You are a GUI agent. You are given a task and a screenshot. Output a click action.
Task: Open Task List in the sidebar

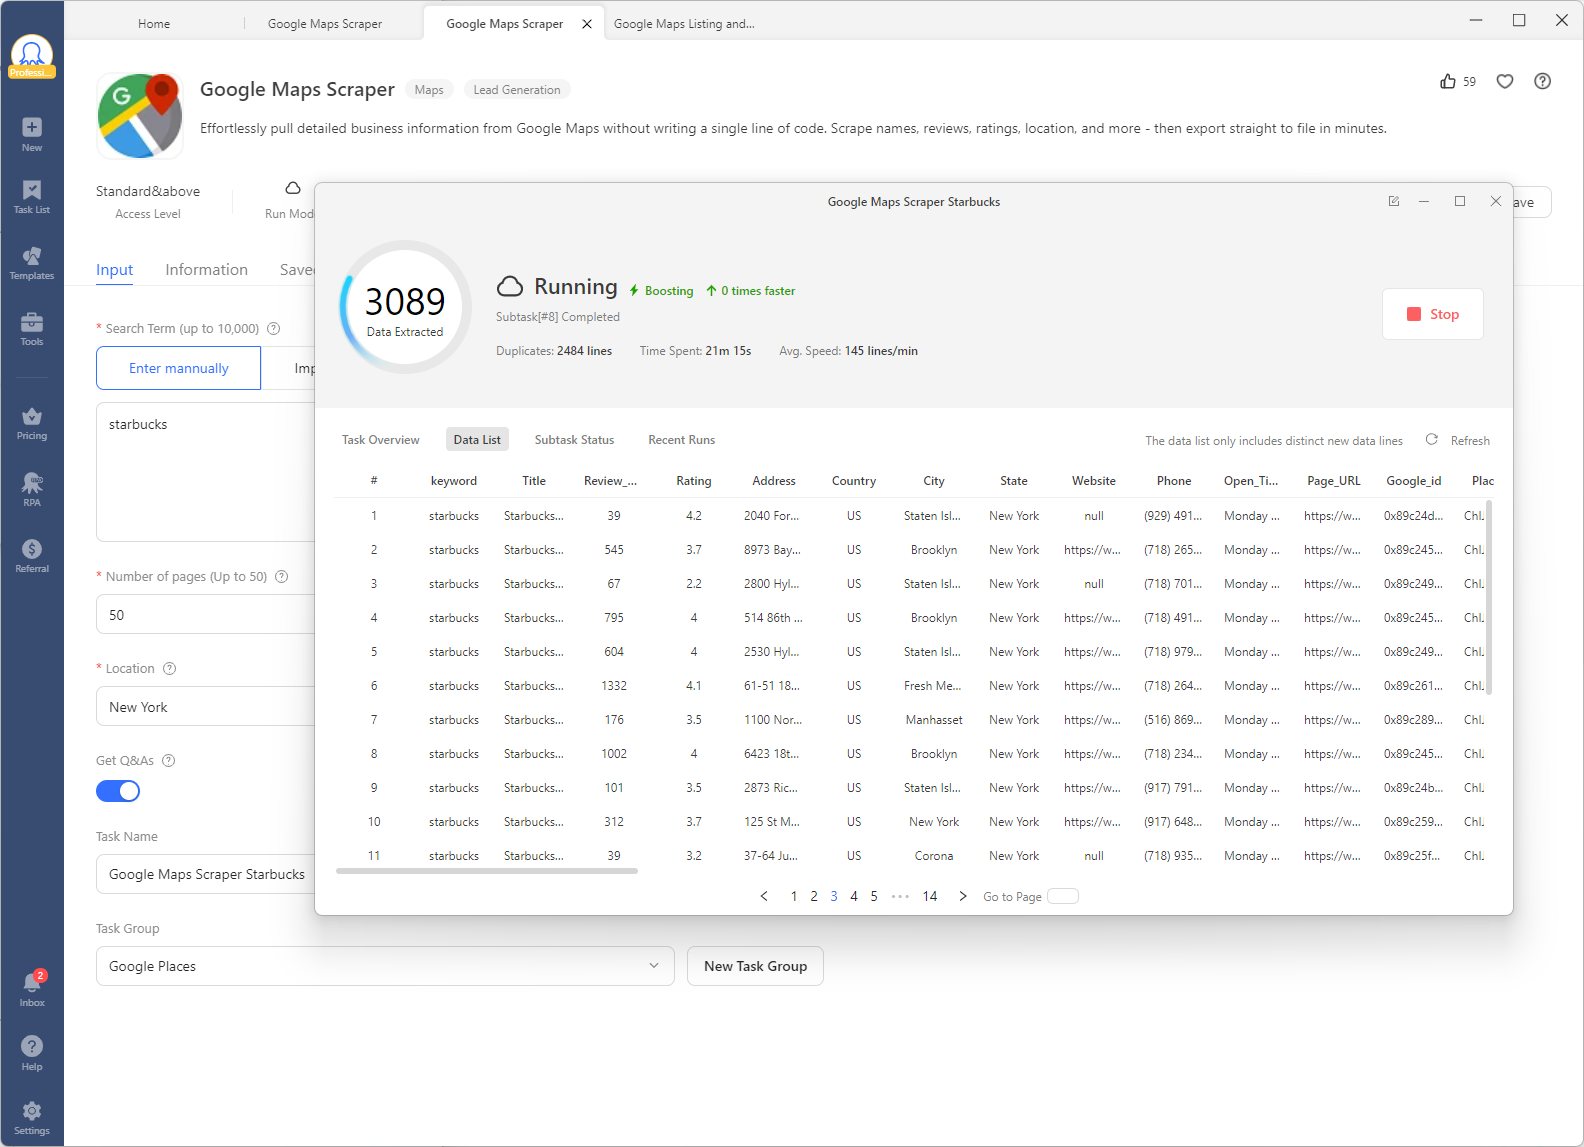pyautogui.click(x=32, y=197)
